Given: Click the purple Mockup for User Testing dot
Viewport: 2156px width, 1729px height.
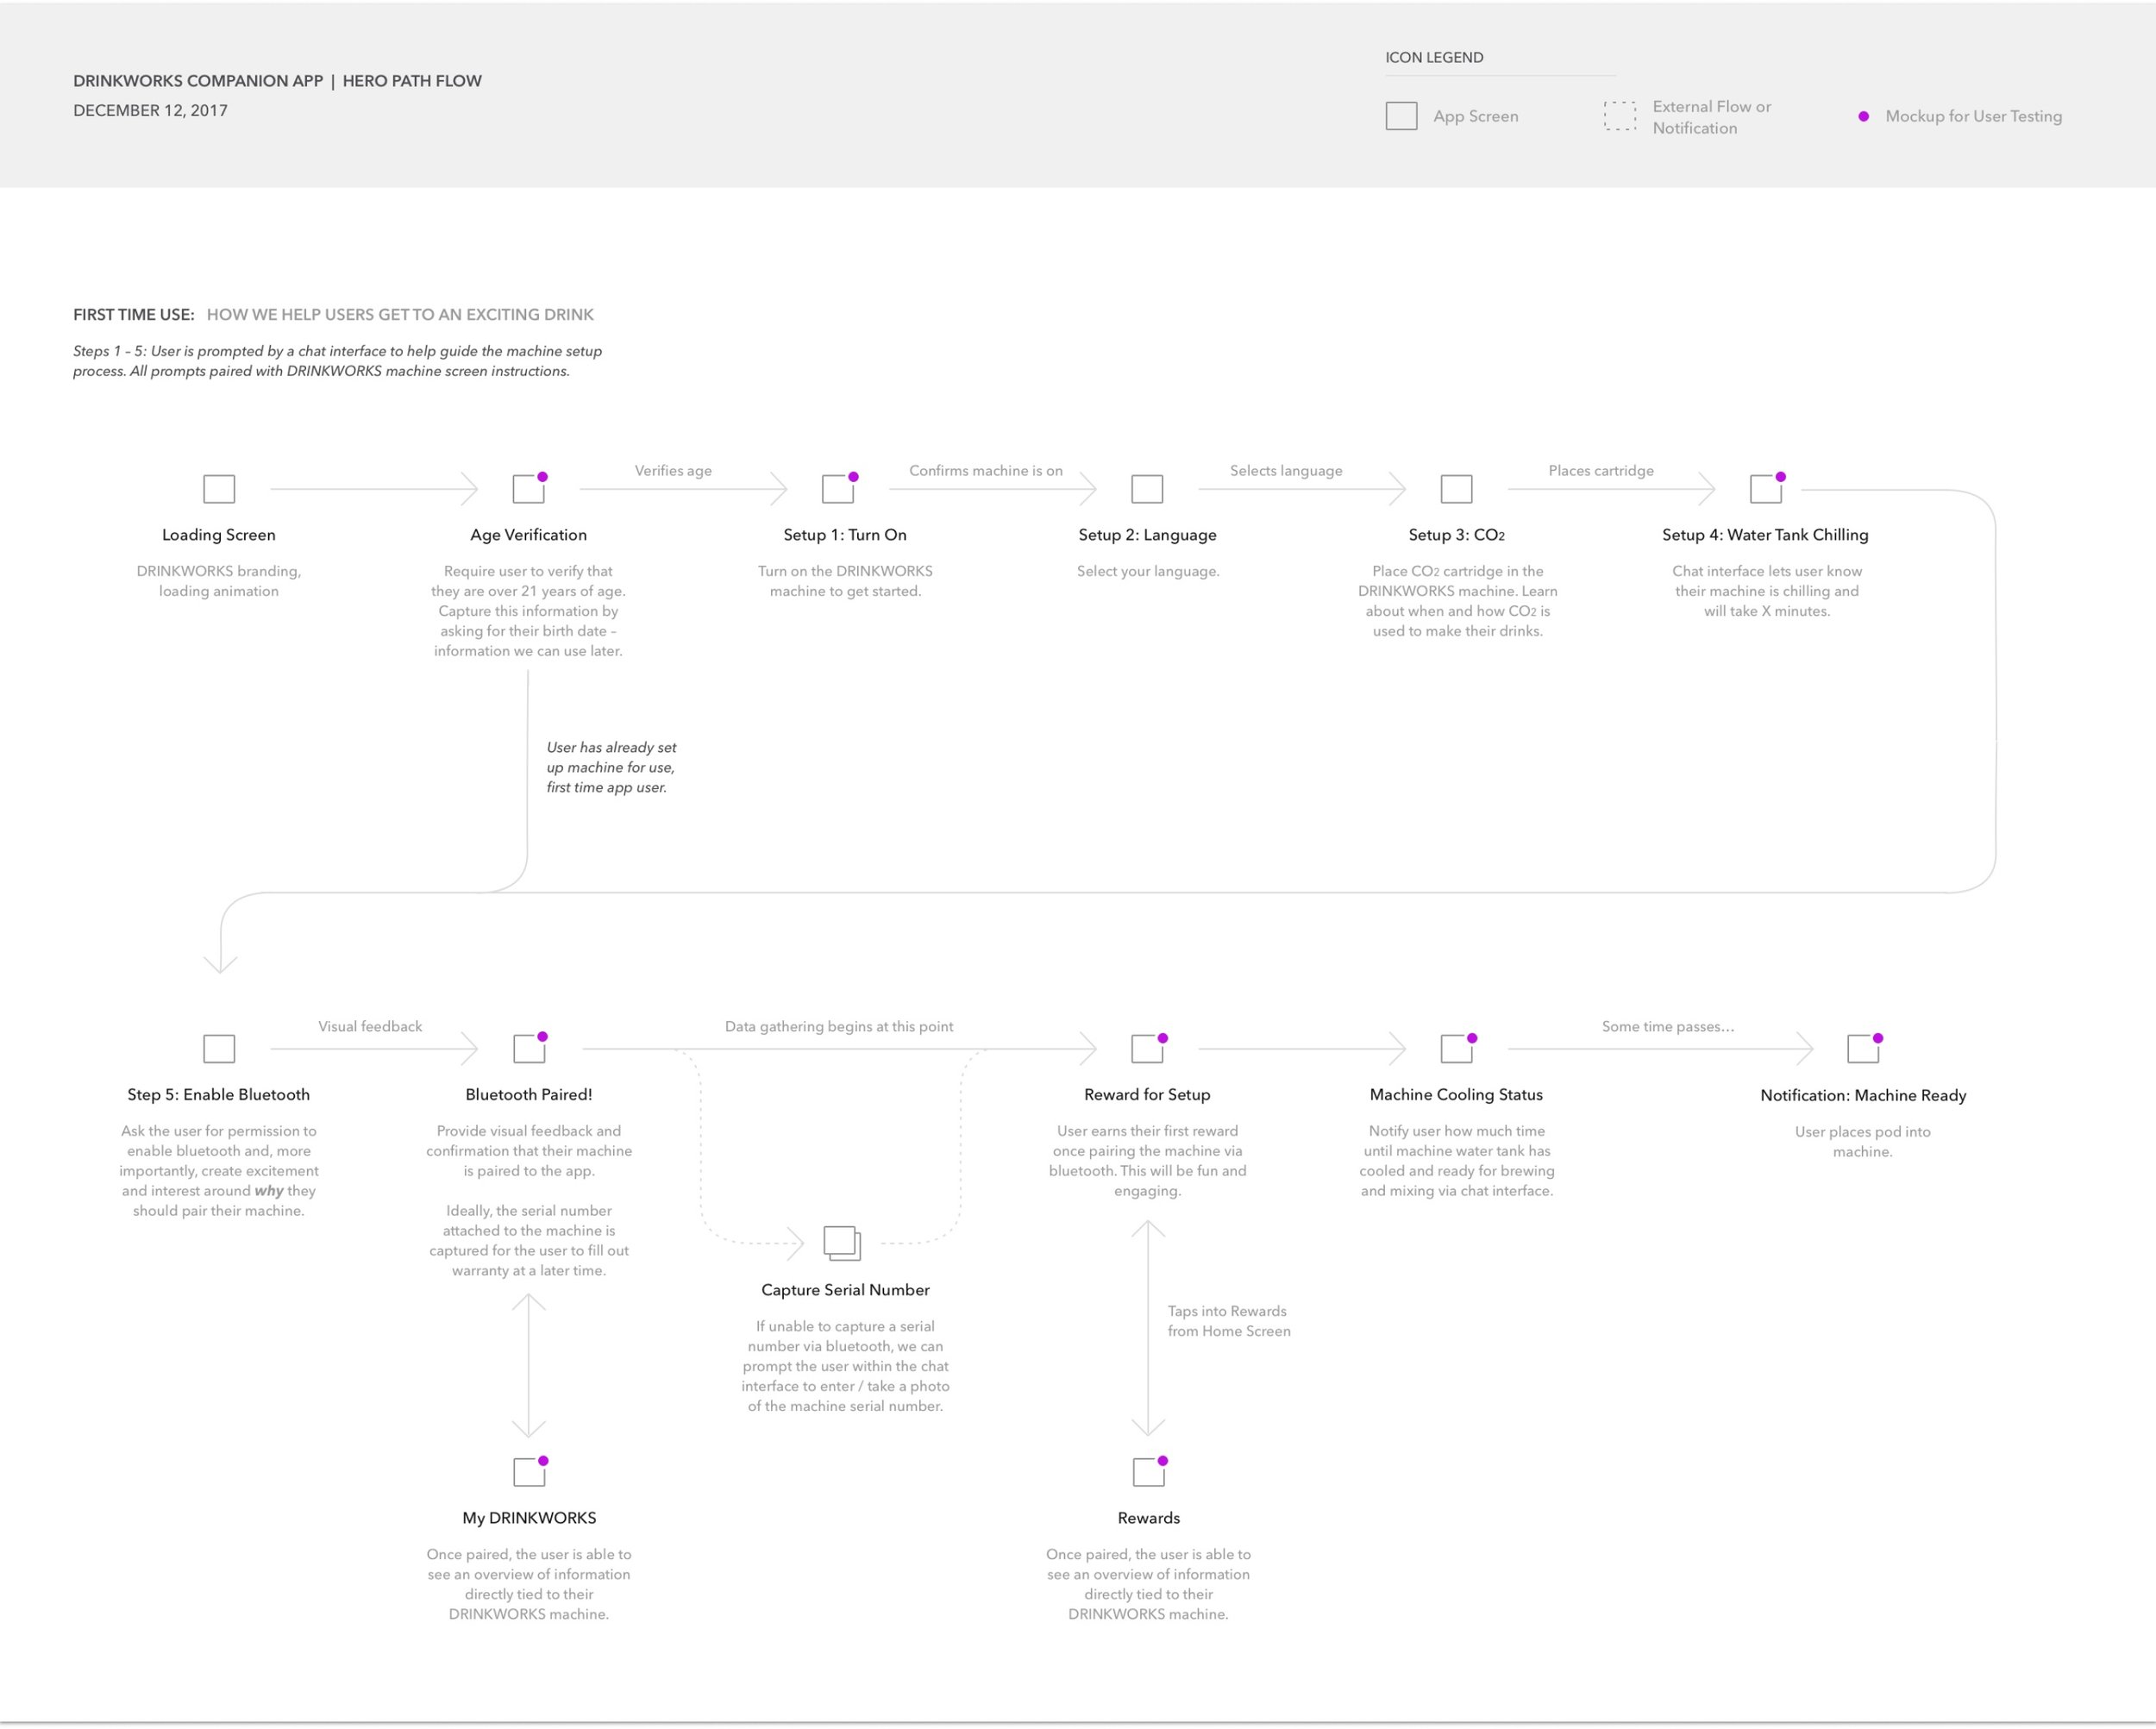Looking at the screenshot, I should click(x=1863, y=117).
